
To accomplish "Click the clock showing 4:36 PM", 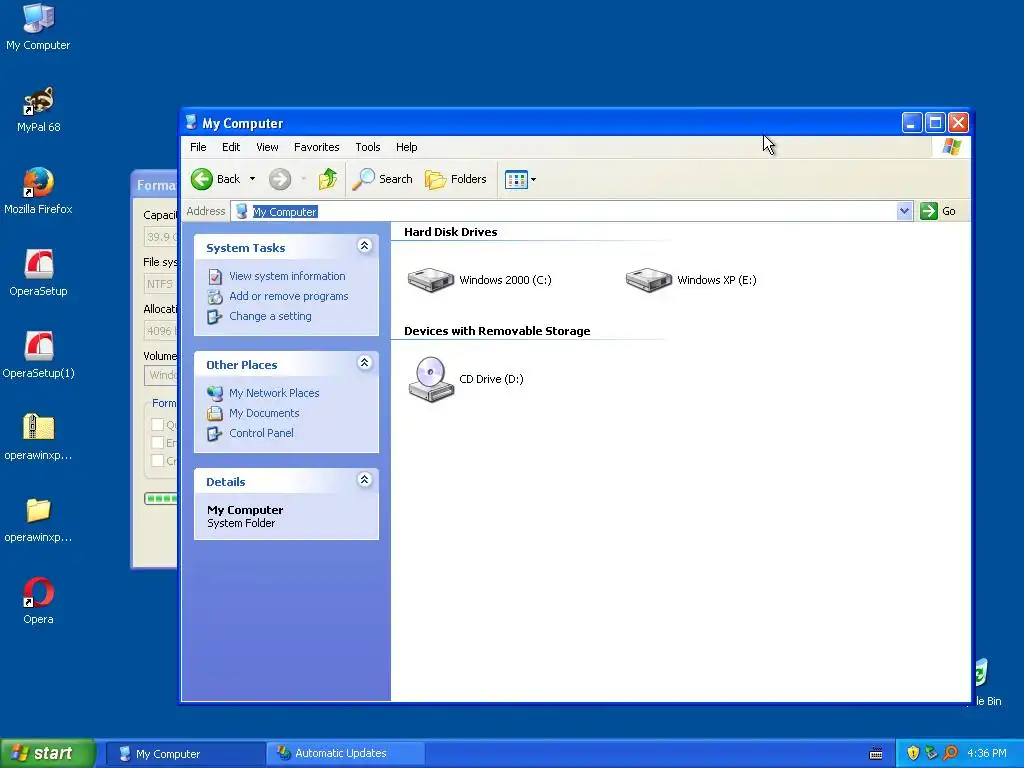I will [987, 754].
